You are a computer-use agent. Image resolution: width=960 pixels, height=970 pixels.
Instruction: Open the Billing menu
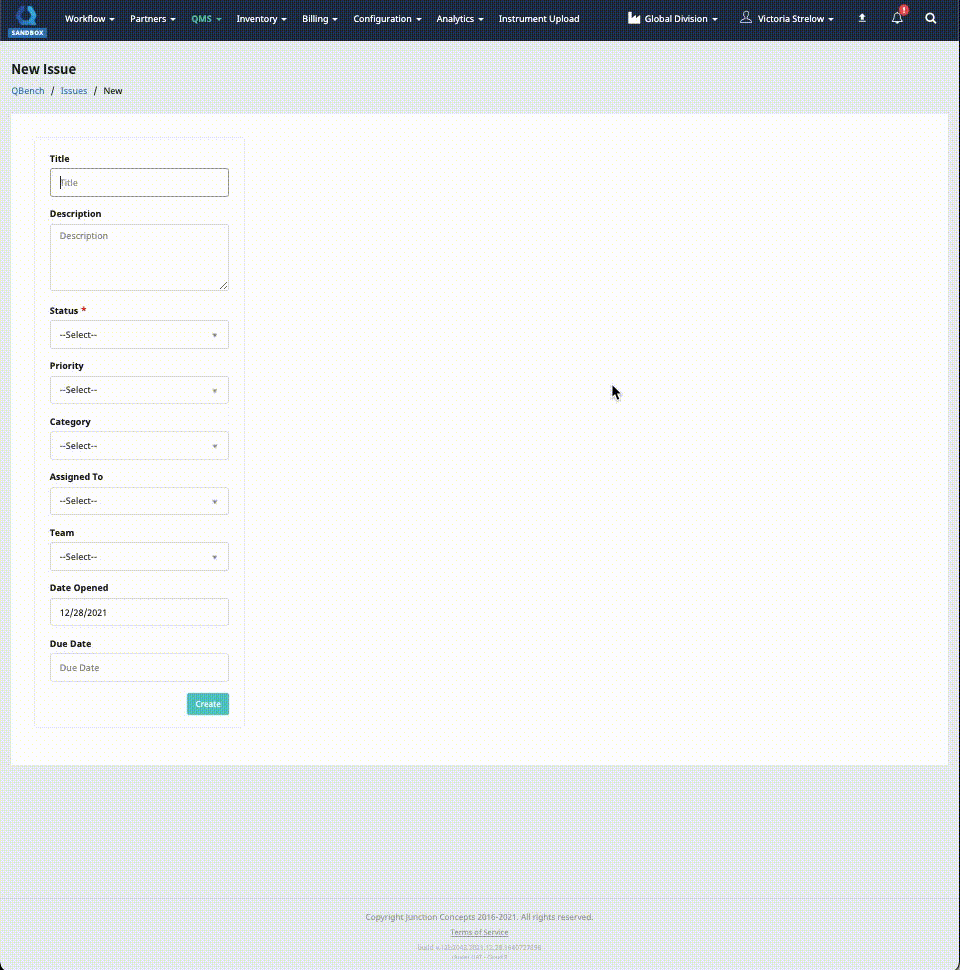click(320, 19)
